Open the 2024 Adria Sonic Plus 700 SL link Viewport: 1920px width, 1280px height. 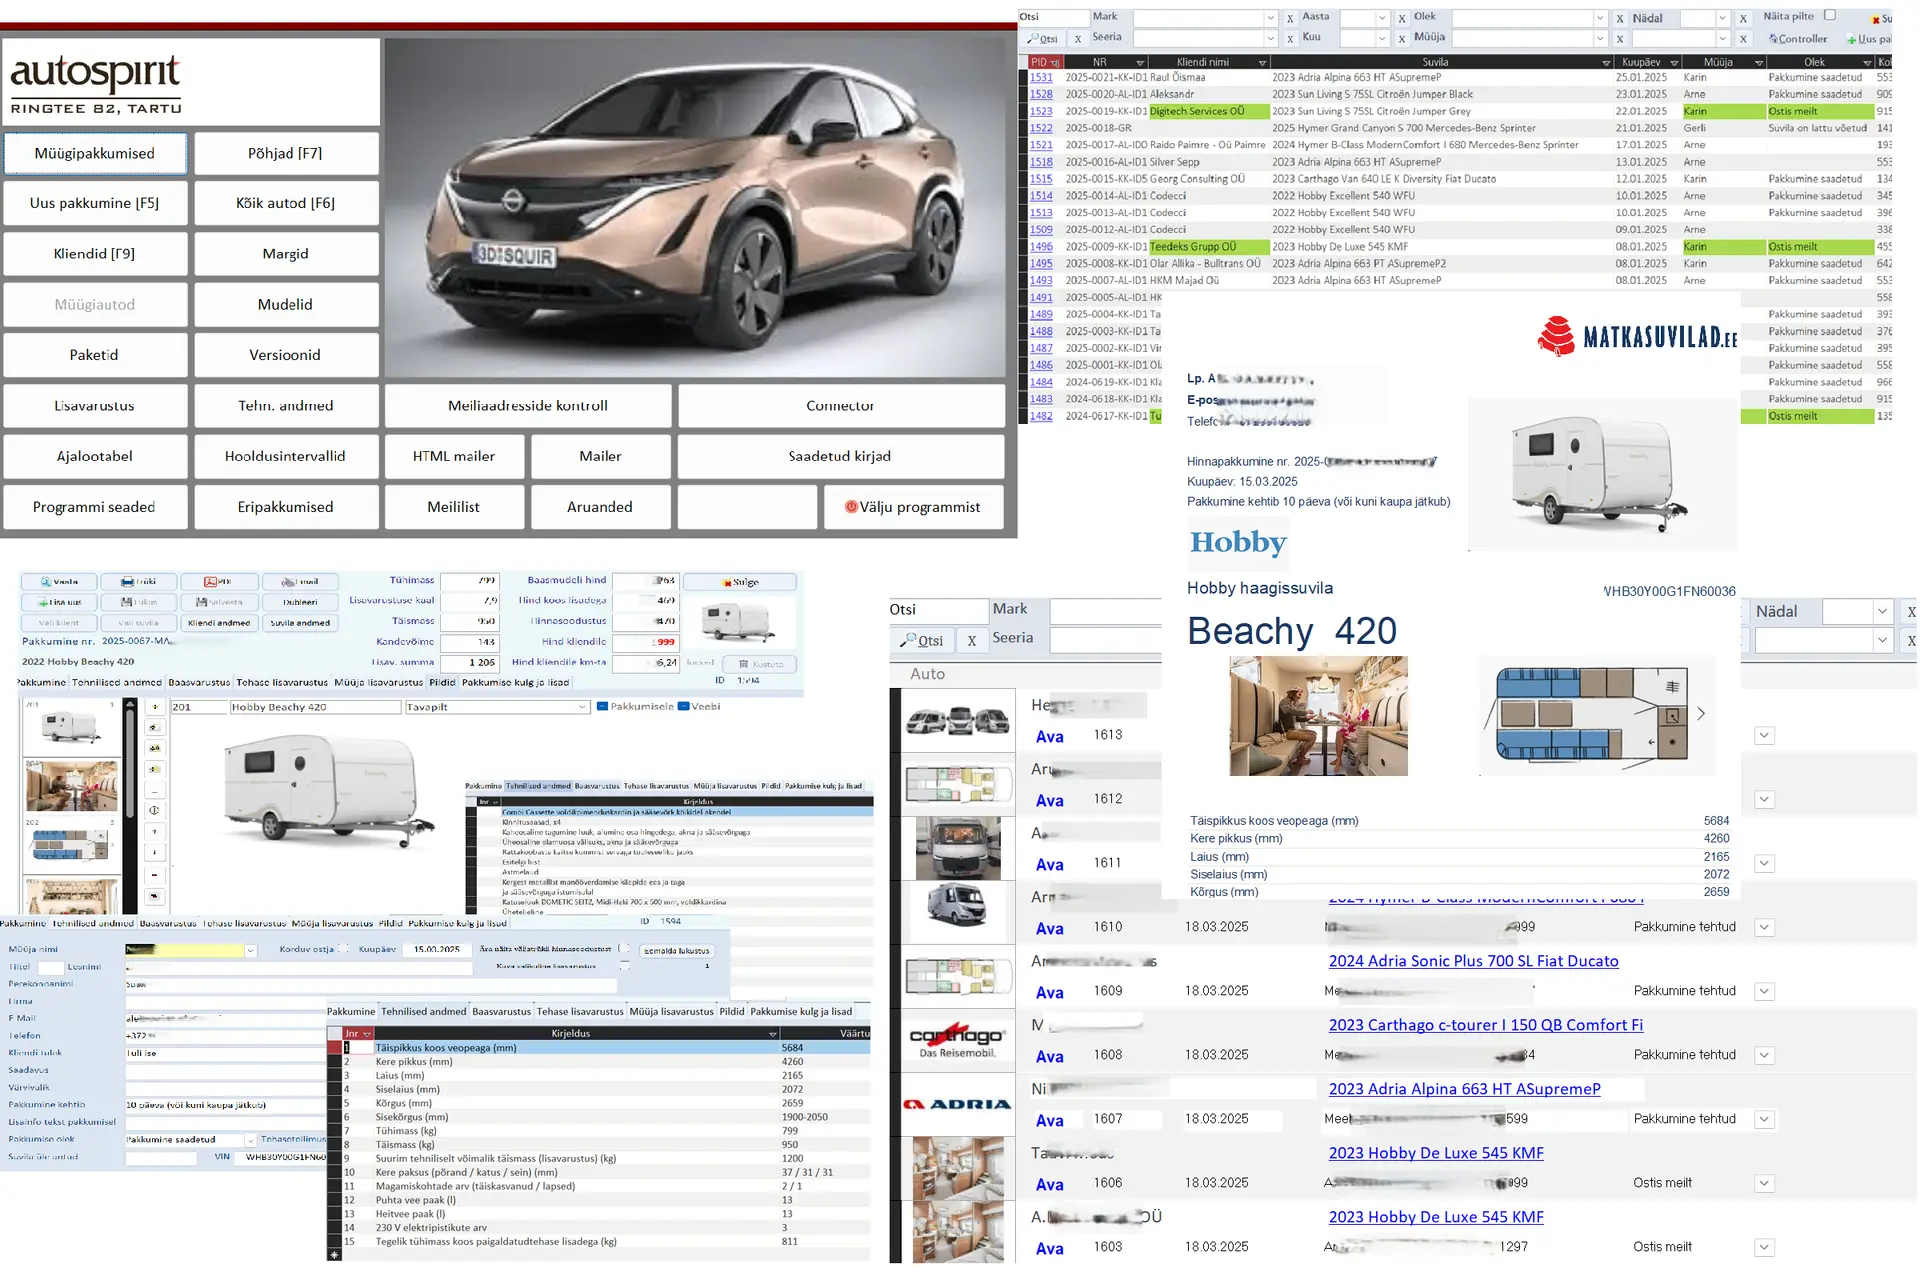[1473, 961]
